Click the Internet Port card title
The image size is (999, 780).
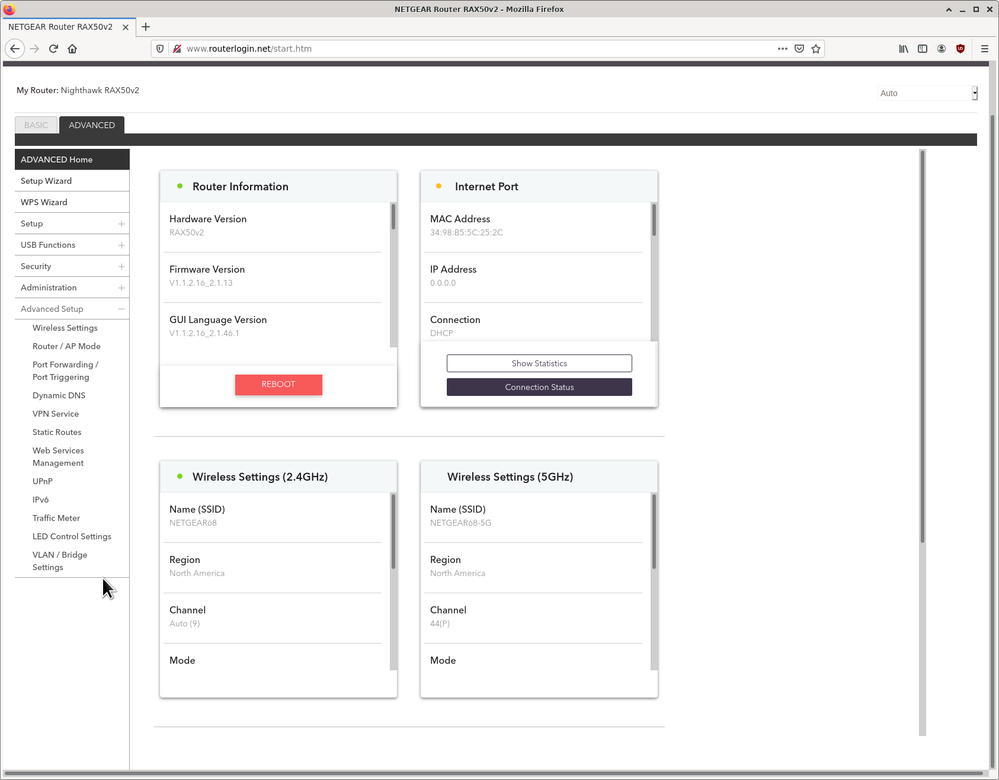(486, 186)
